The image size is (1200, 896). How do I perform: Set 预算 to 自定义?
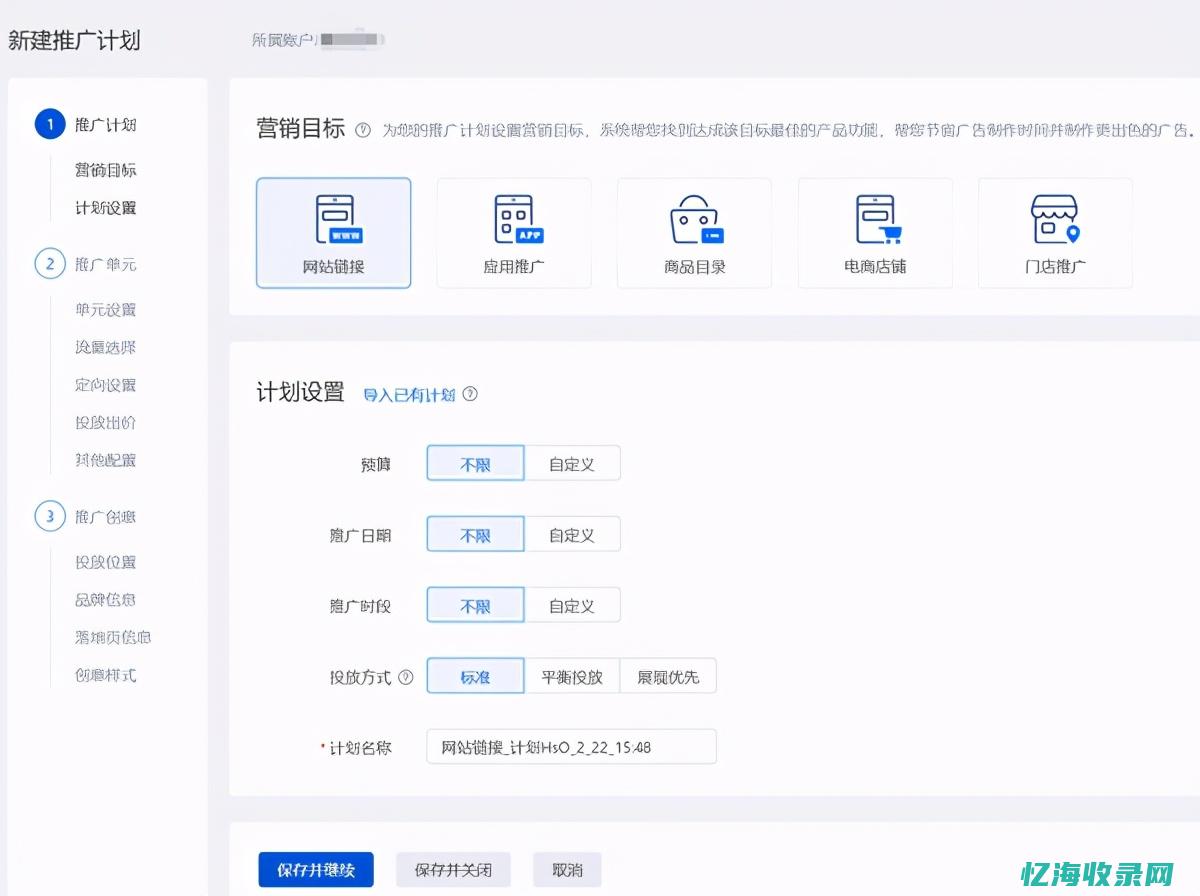[x=572, y=462]
